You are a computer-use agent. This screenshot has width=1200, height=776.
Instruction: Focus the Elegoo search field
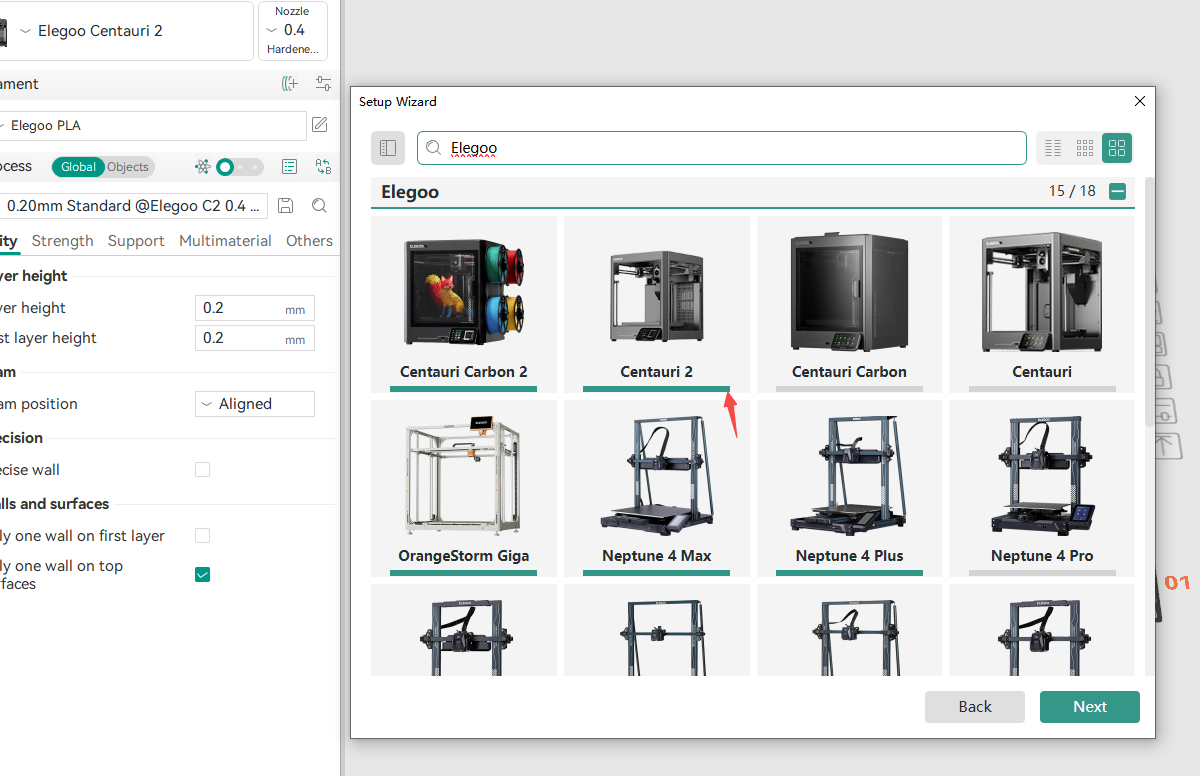pyautogui.click(x=722, y=148)
